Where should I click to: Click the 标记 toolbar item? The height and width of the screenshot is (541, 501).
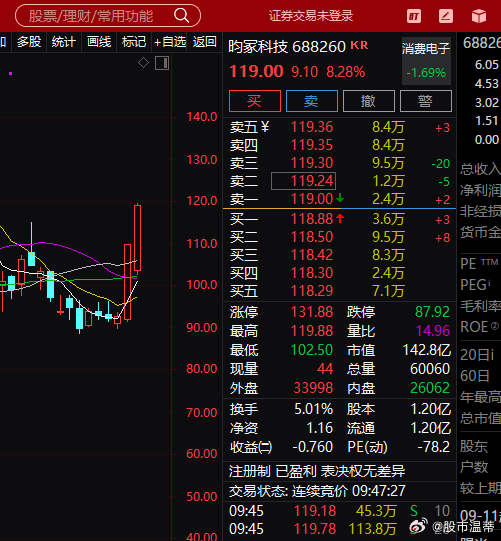134,42
